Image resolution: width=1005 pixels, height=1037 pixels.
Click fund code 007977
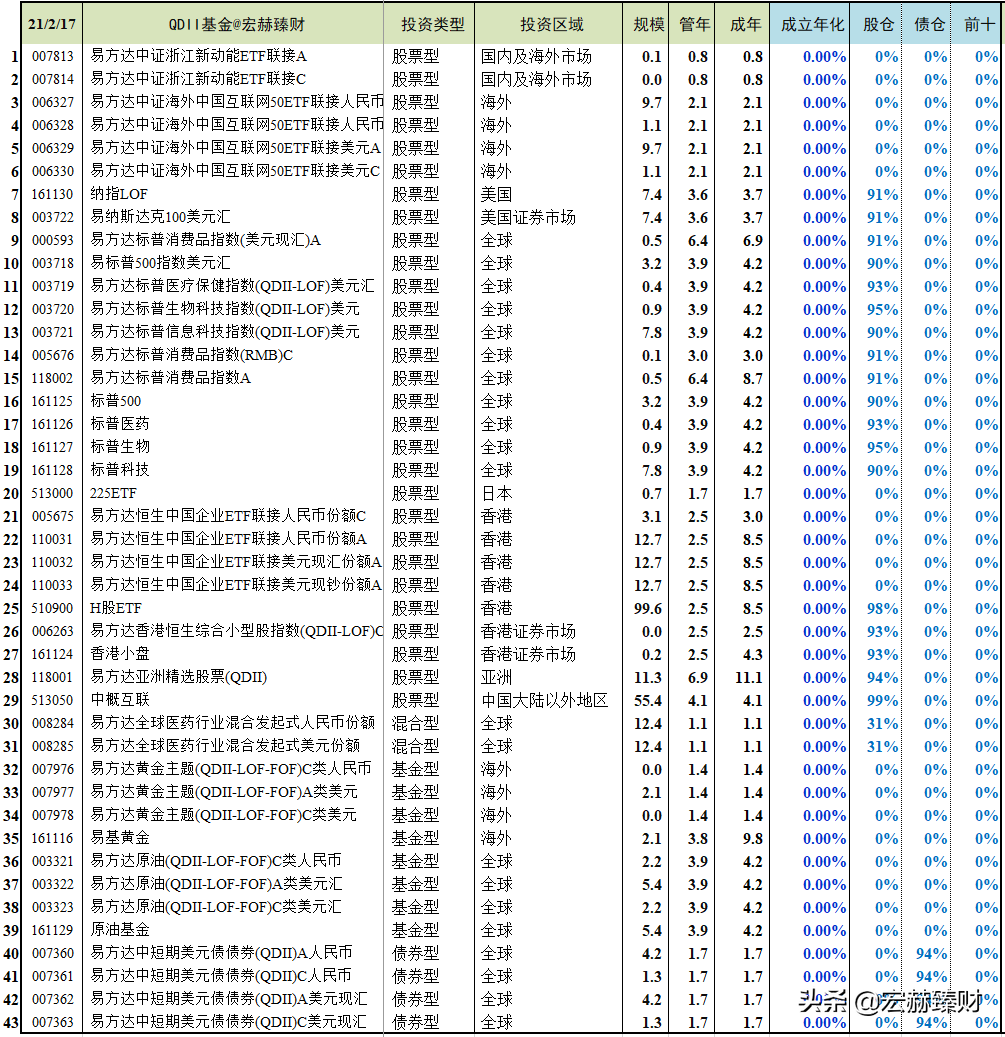pos(52,792)
